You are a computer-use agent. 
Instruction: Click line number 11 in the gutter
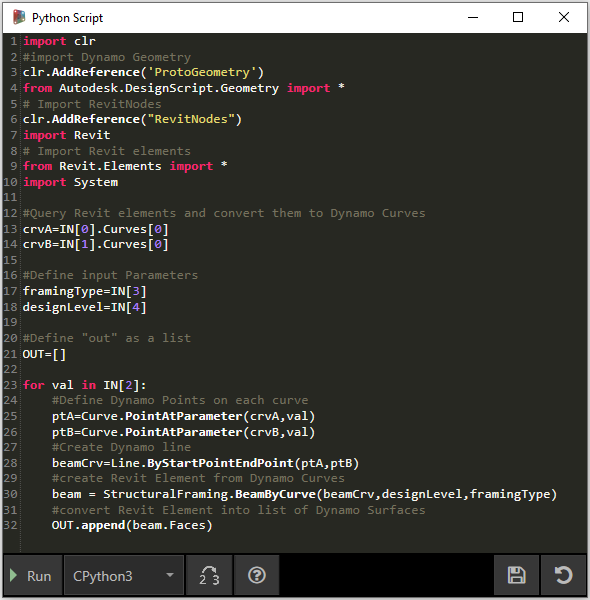click(x=10, y=197)
